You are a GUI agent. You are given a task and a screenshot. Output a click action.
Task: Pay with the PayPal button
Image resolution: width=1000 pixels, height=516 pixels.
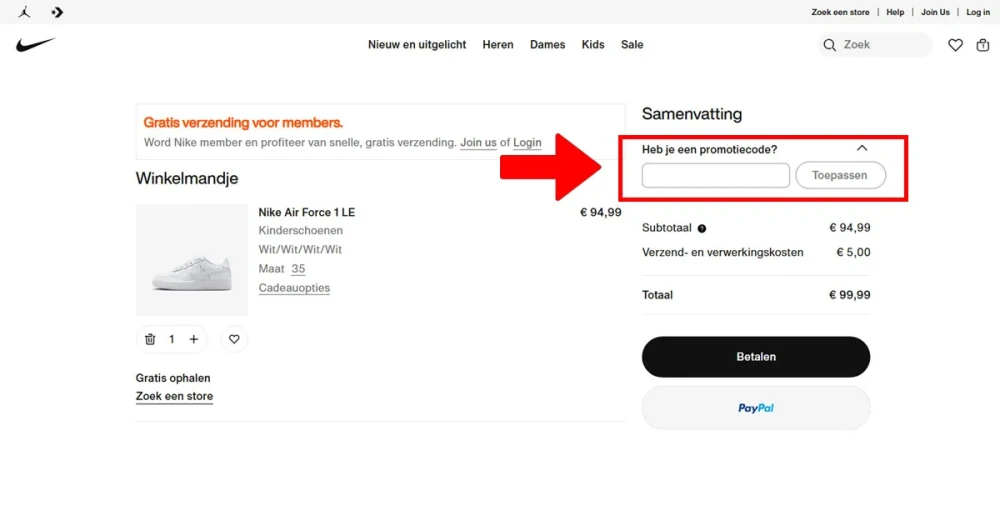click(756, 408)
